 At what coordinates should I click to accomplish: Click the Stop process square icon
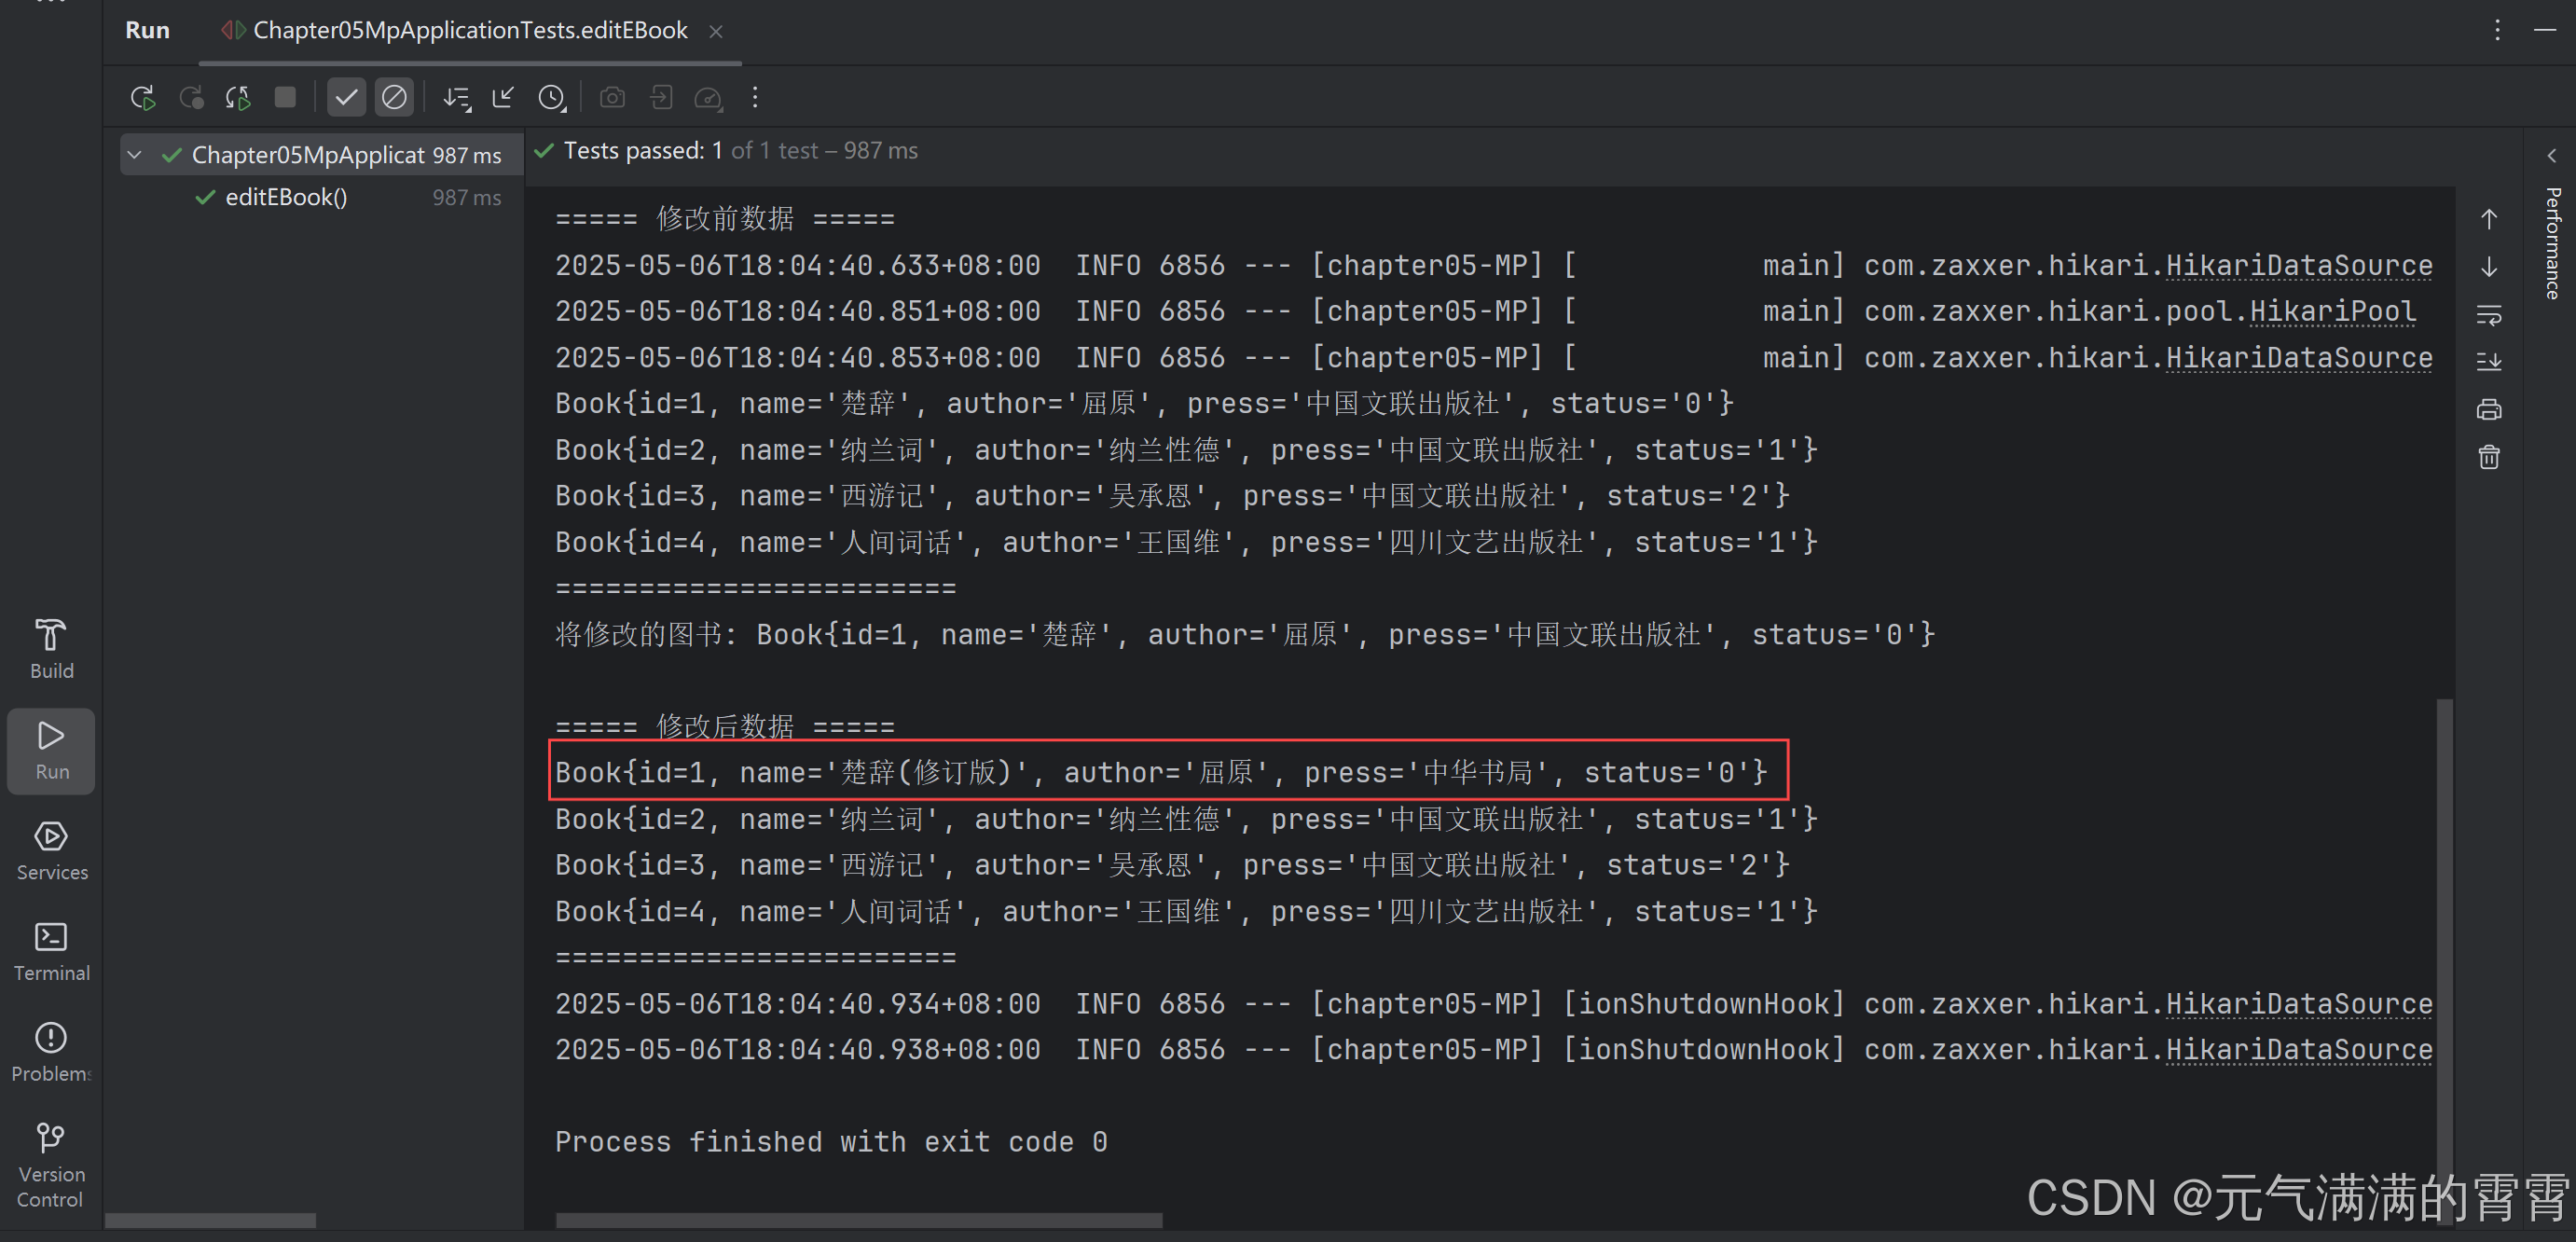point(285,97)
